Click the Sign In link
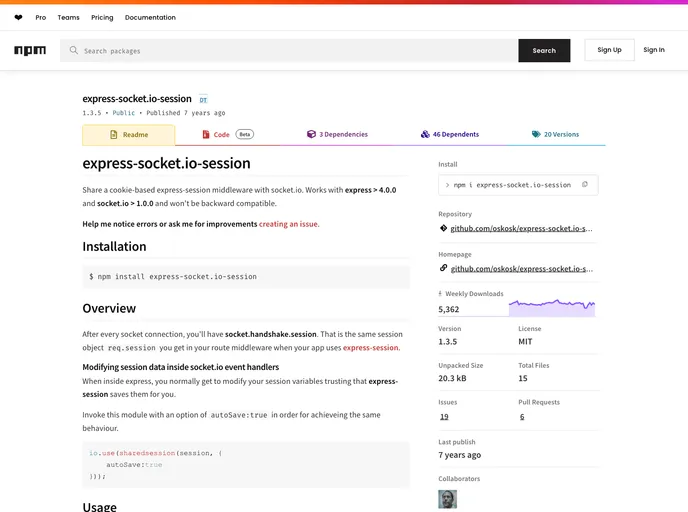The image size is (688, 512). tap(654, 50)
